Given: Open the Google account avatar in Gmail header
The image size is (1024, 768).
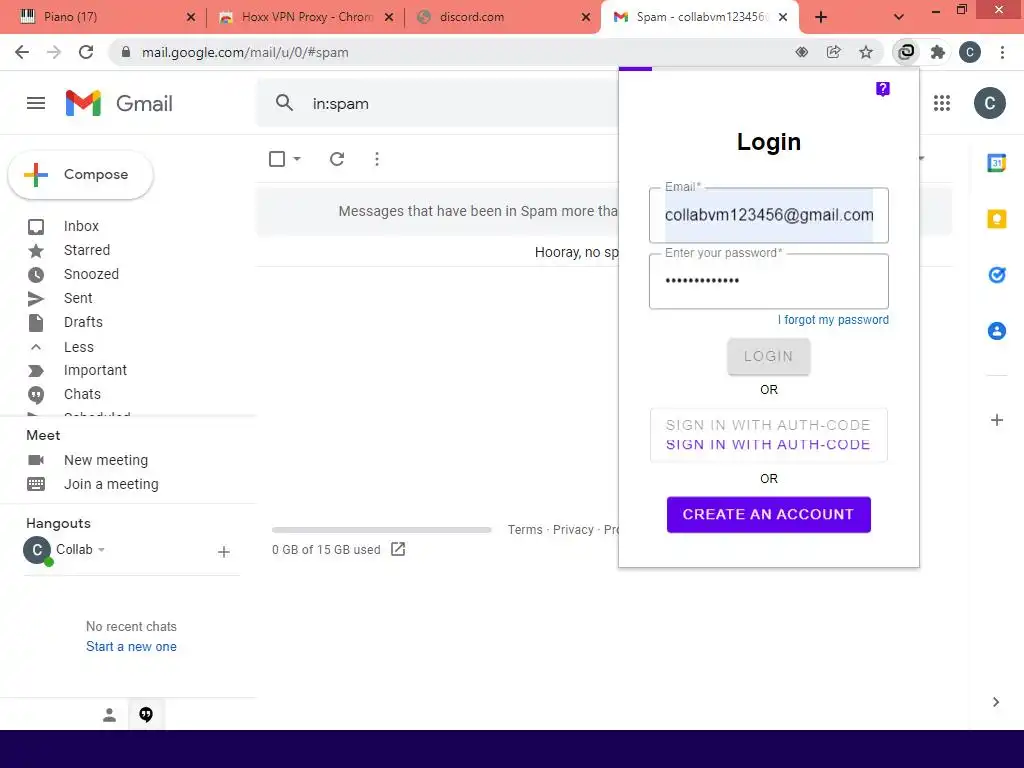Looking at the screenshot, I should point(989,103).
